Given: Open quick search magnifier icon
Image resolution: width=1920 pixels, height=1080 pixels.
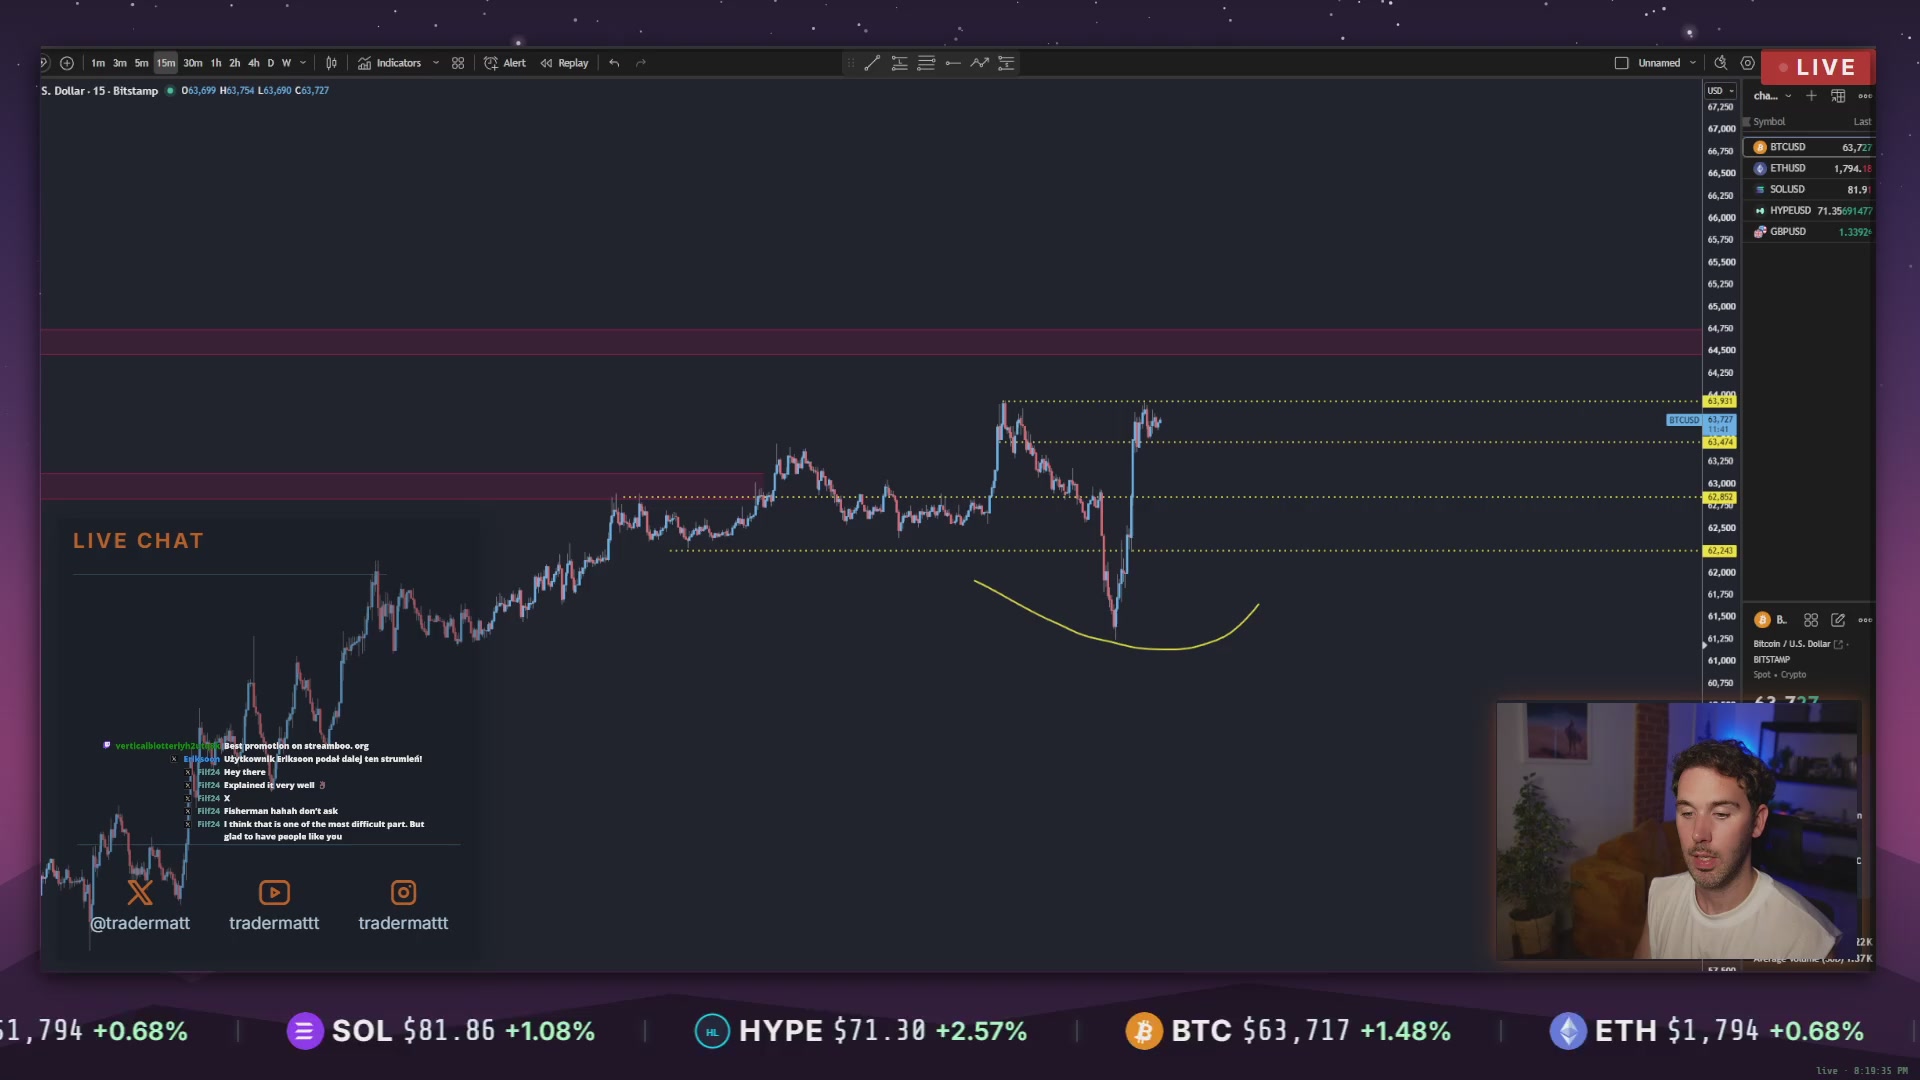Looking at the screenshot, I should point(1720,63).
